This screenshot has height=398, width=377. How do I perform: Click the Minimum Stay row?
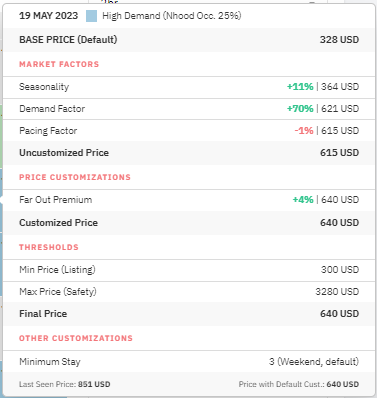189,362
